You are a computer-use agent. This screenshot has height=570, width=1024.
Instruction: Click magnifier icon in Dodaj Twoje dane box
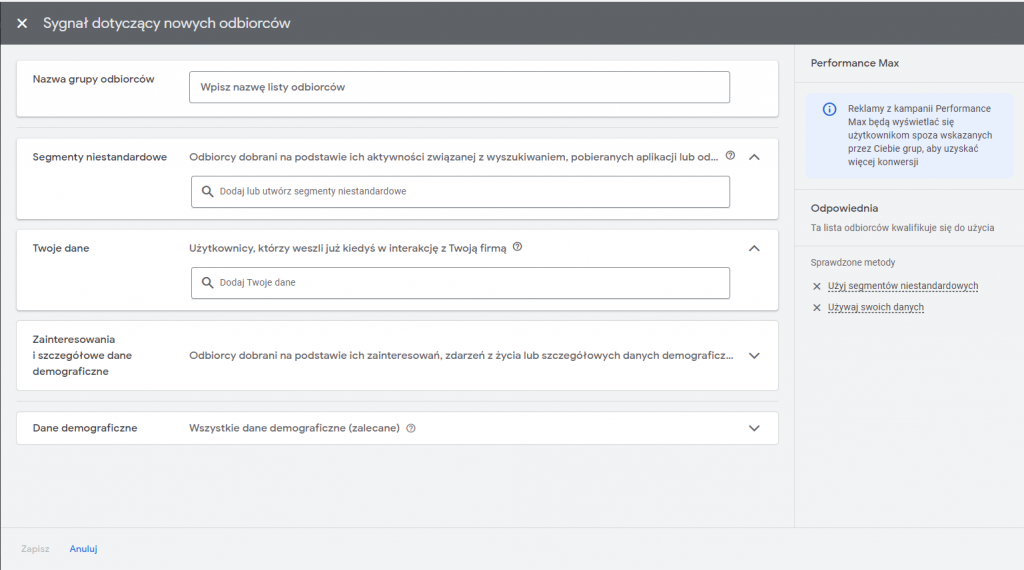(x=207, y=283)
